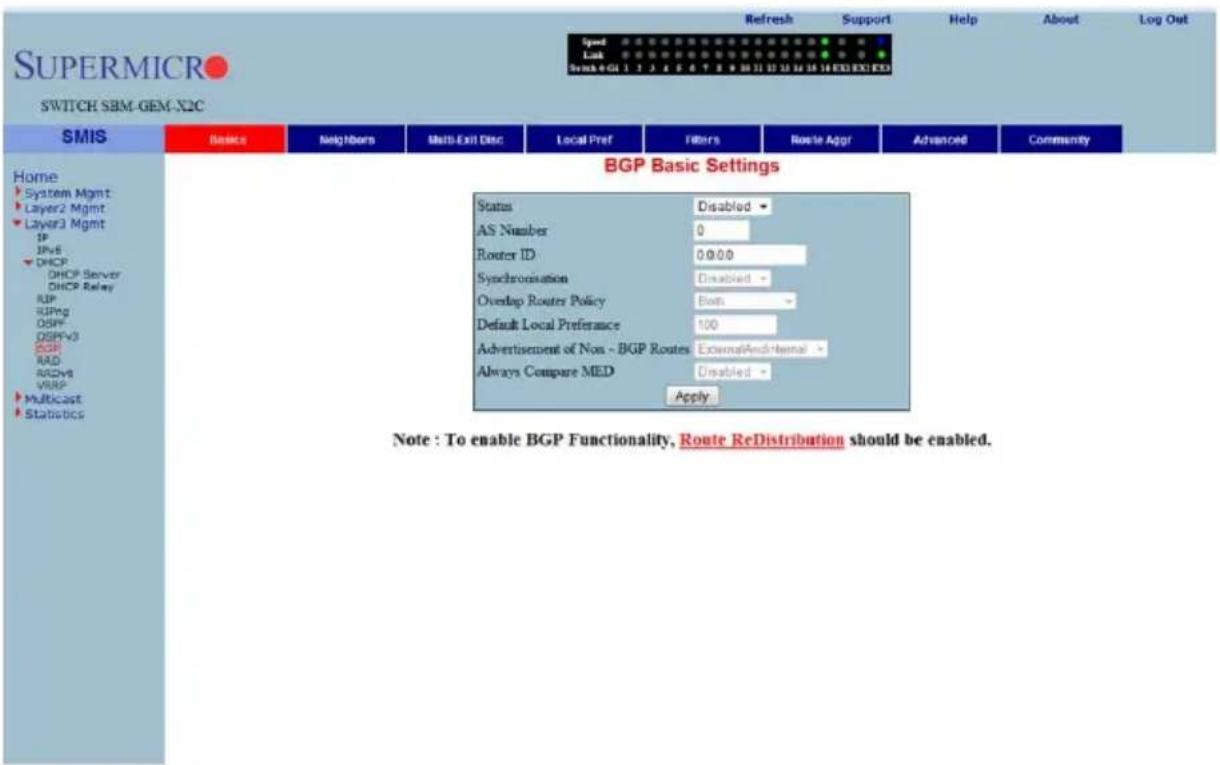The height and width of the screenshot is (765, 1220).
Task: Switch to the Community tab
Action: 1060,141
